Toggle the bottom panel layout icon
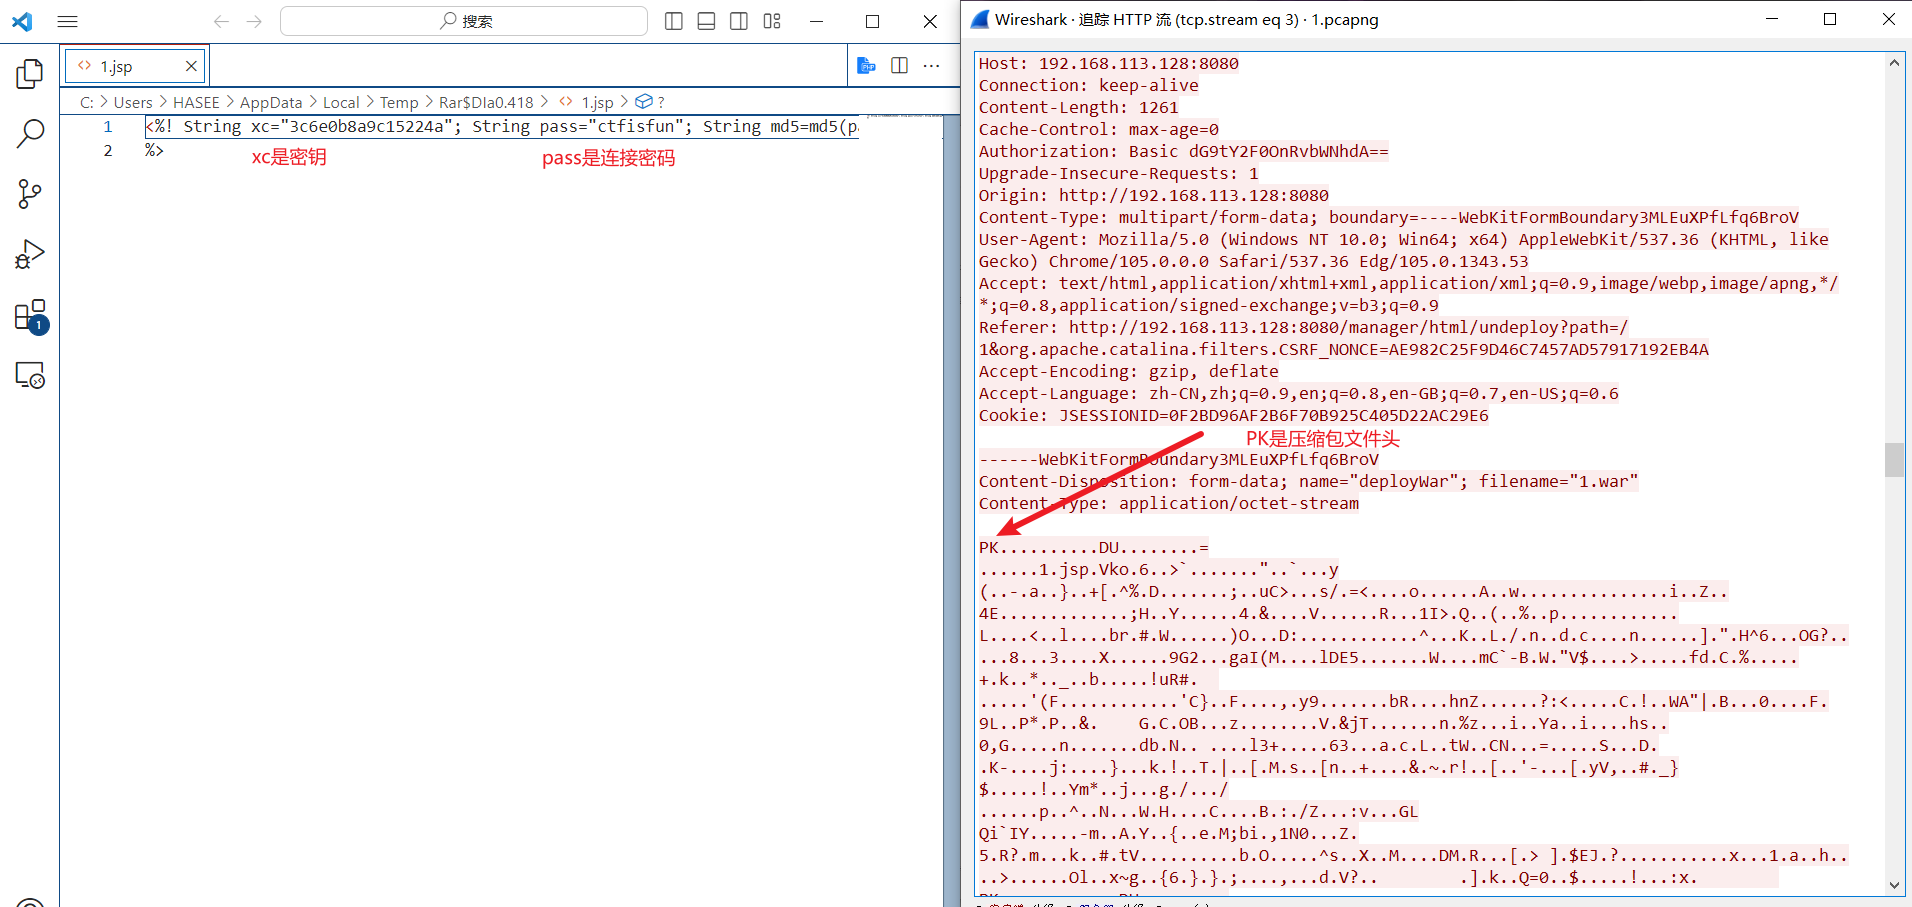The image size is (1912, 907). 706,21
